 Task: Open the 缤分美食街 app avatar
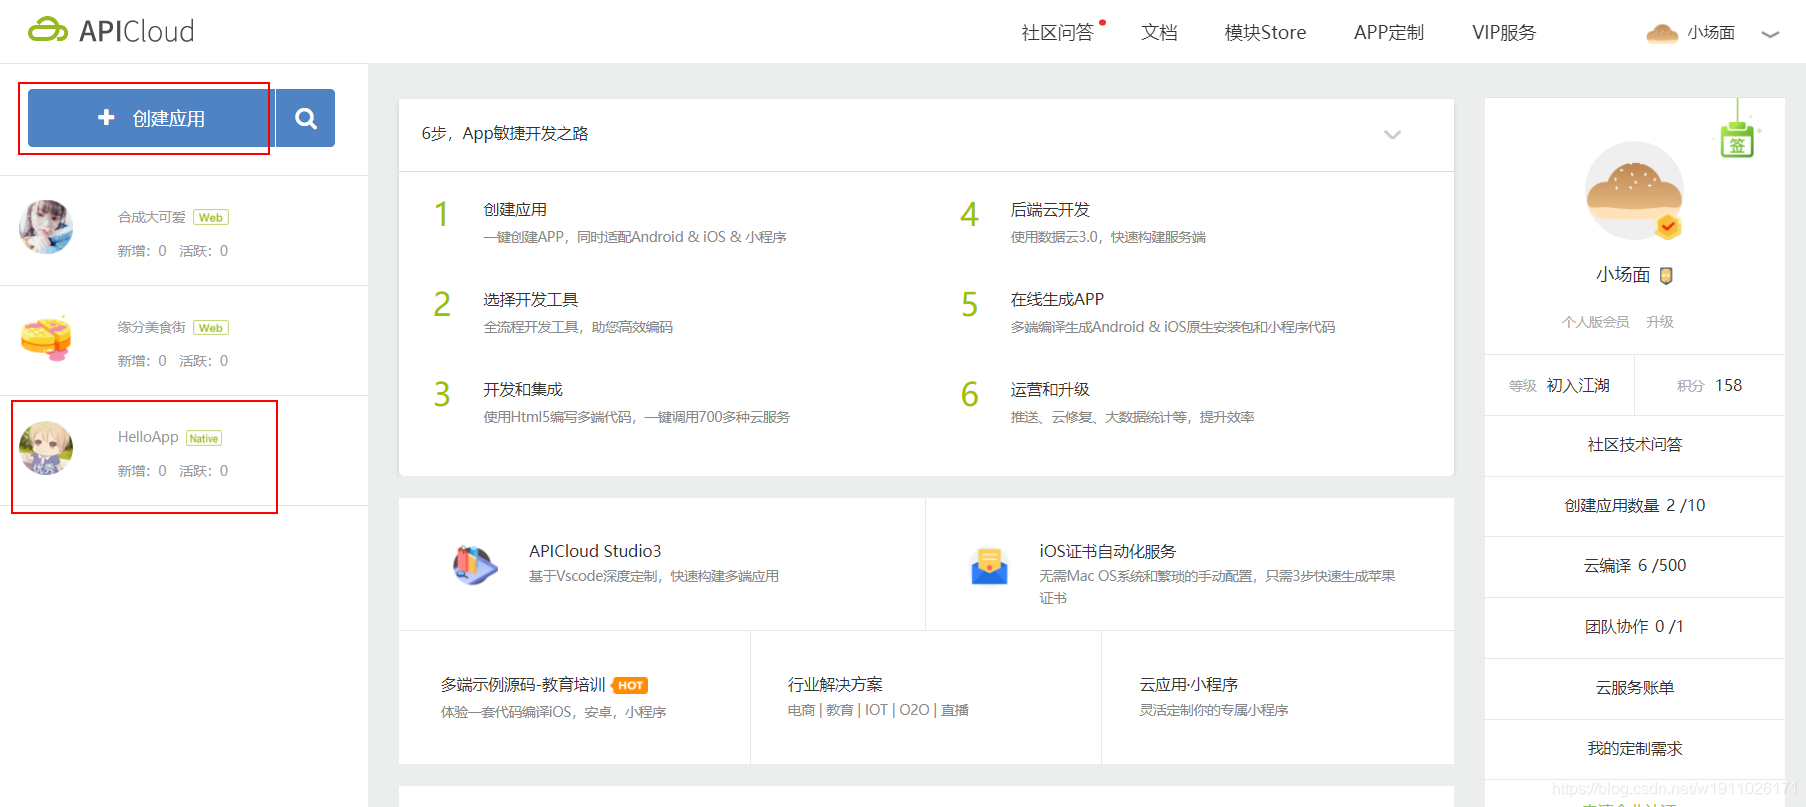[46, 338]
